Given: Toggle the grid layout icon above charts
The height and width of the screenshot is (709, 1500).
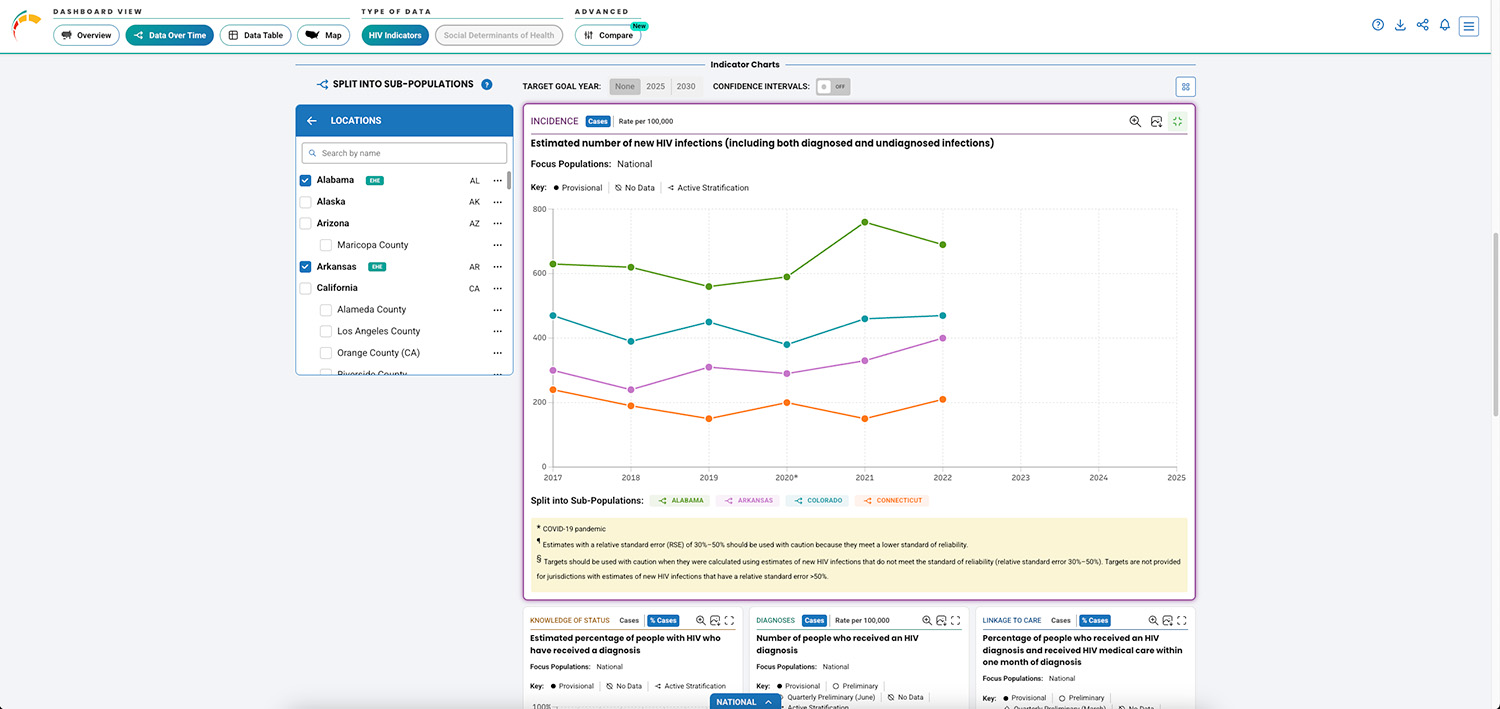Looking at the screenshot, I should click(x=1186, y=87).
